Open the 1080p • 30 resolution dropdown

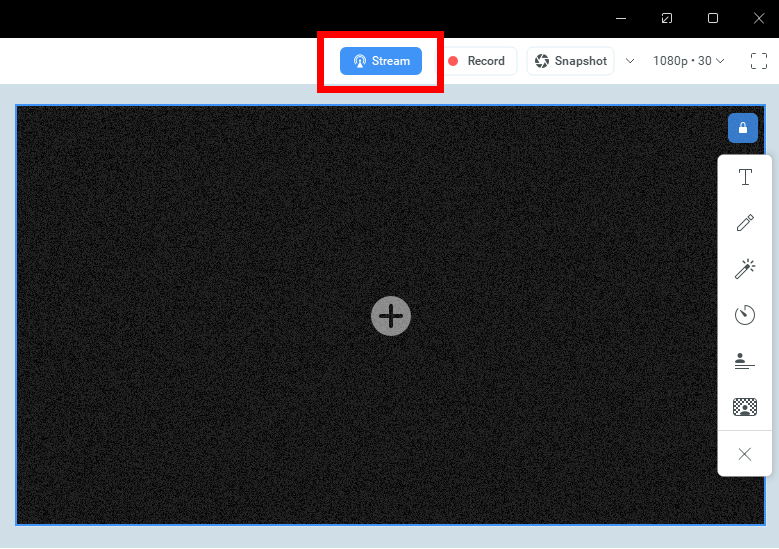click(x=688, y=61)
